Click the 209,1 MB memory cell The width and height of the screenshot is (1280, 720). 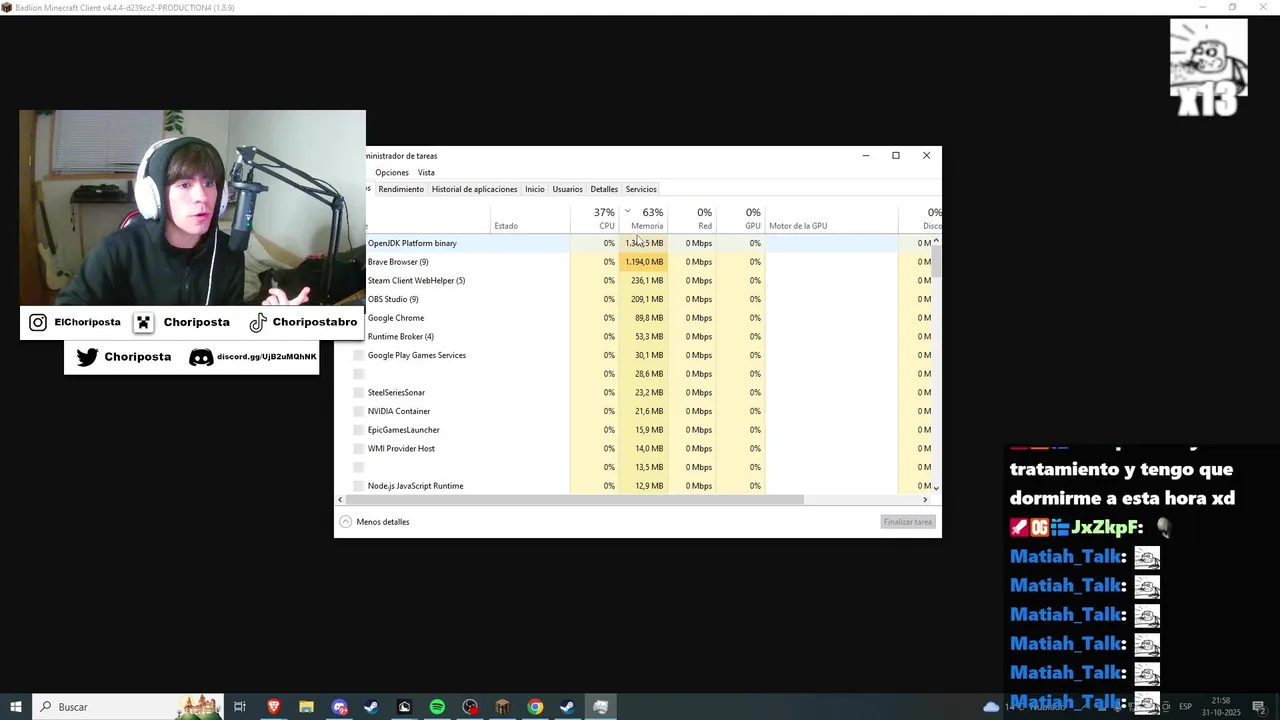(x=644, y=299)
